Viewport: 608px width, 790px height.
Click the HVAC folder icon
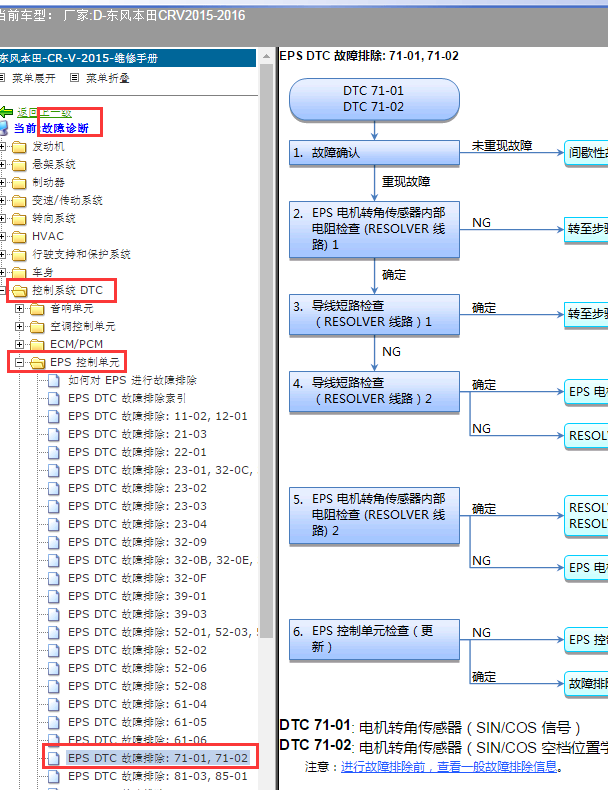coord(19,237)
